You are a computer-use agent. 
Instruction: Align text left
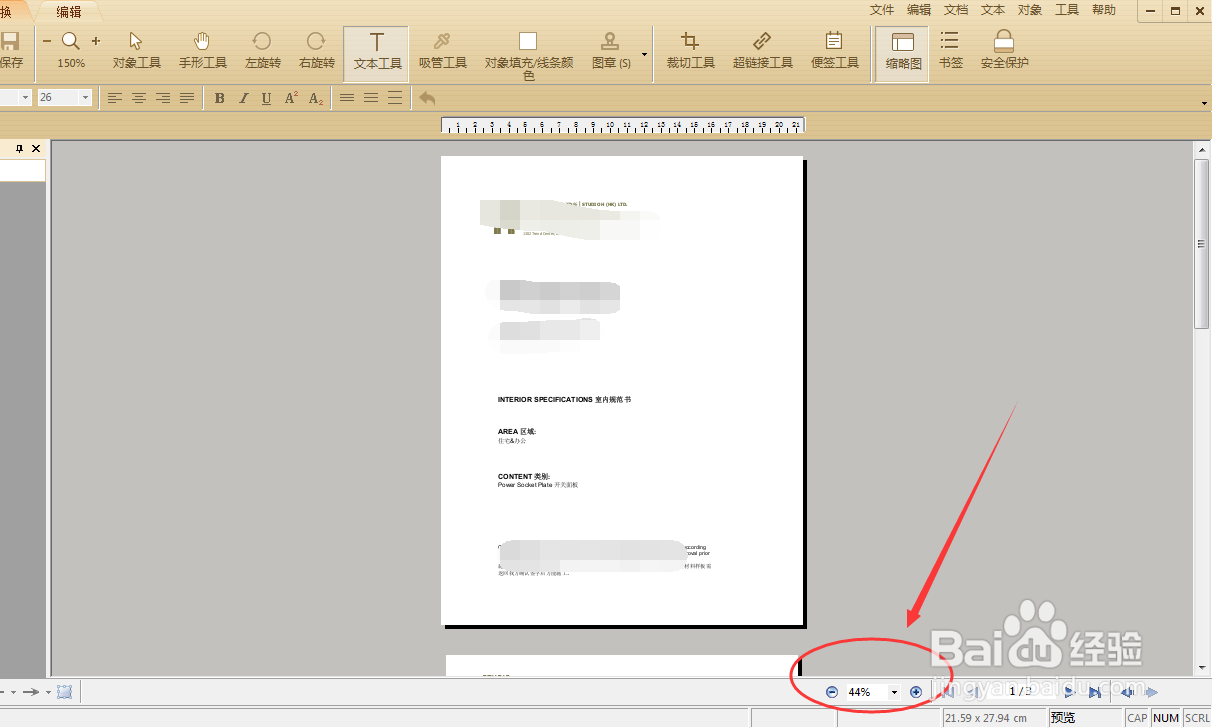115,98
